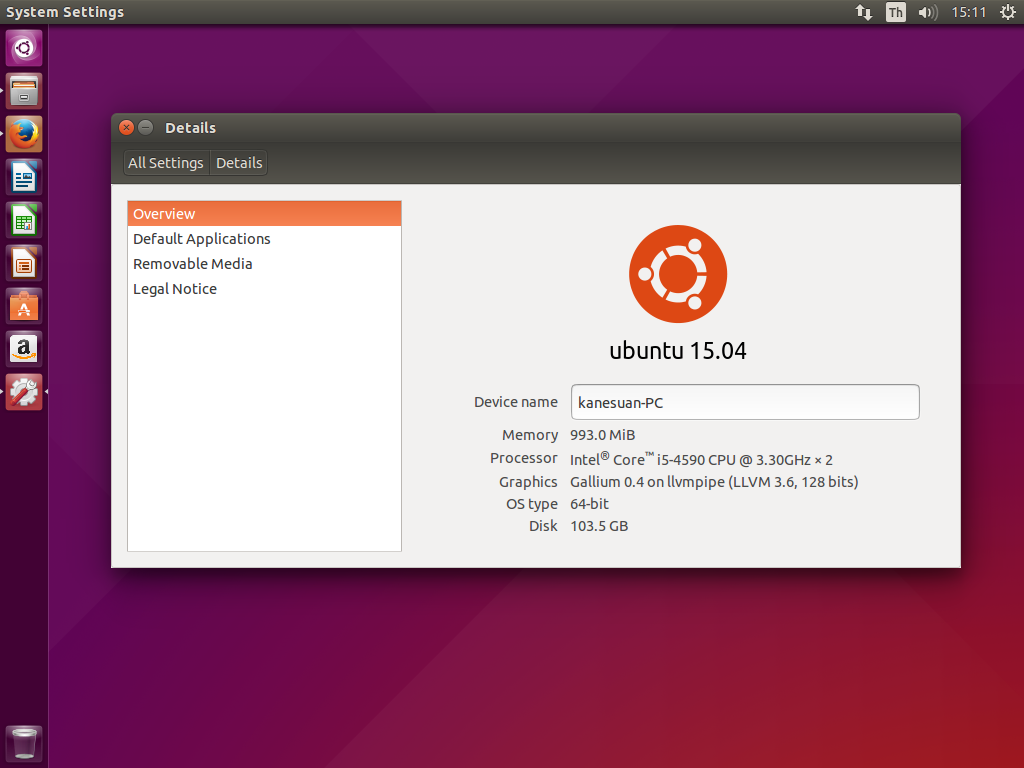Click the Ubuntu logo in Overview
Image resolution: width=1024 pixels, height=768 pixels.
678,274
